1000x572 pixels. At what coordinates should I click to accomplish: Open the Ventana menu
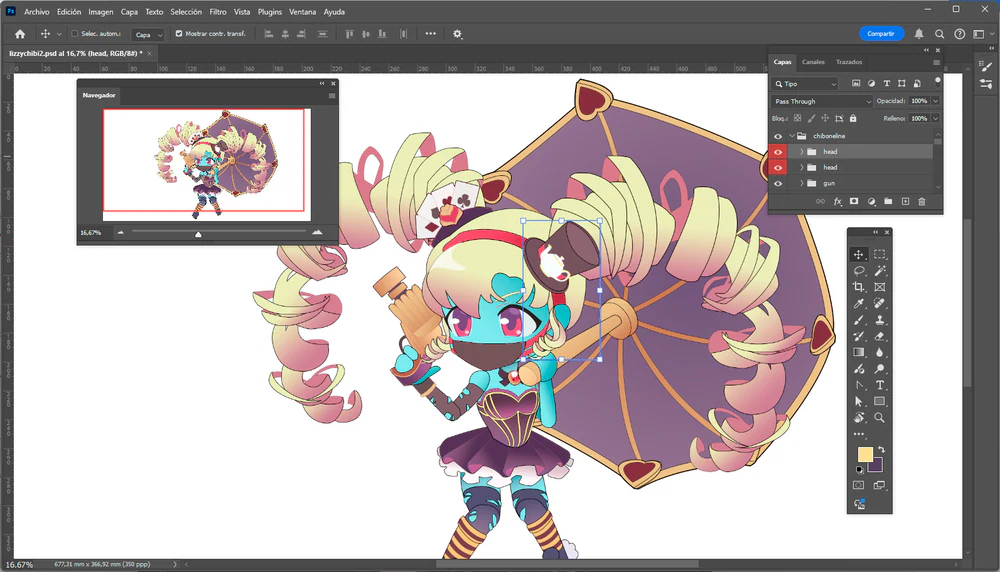click(x=302, y=12)
